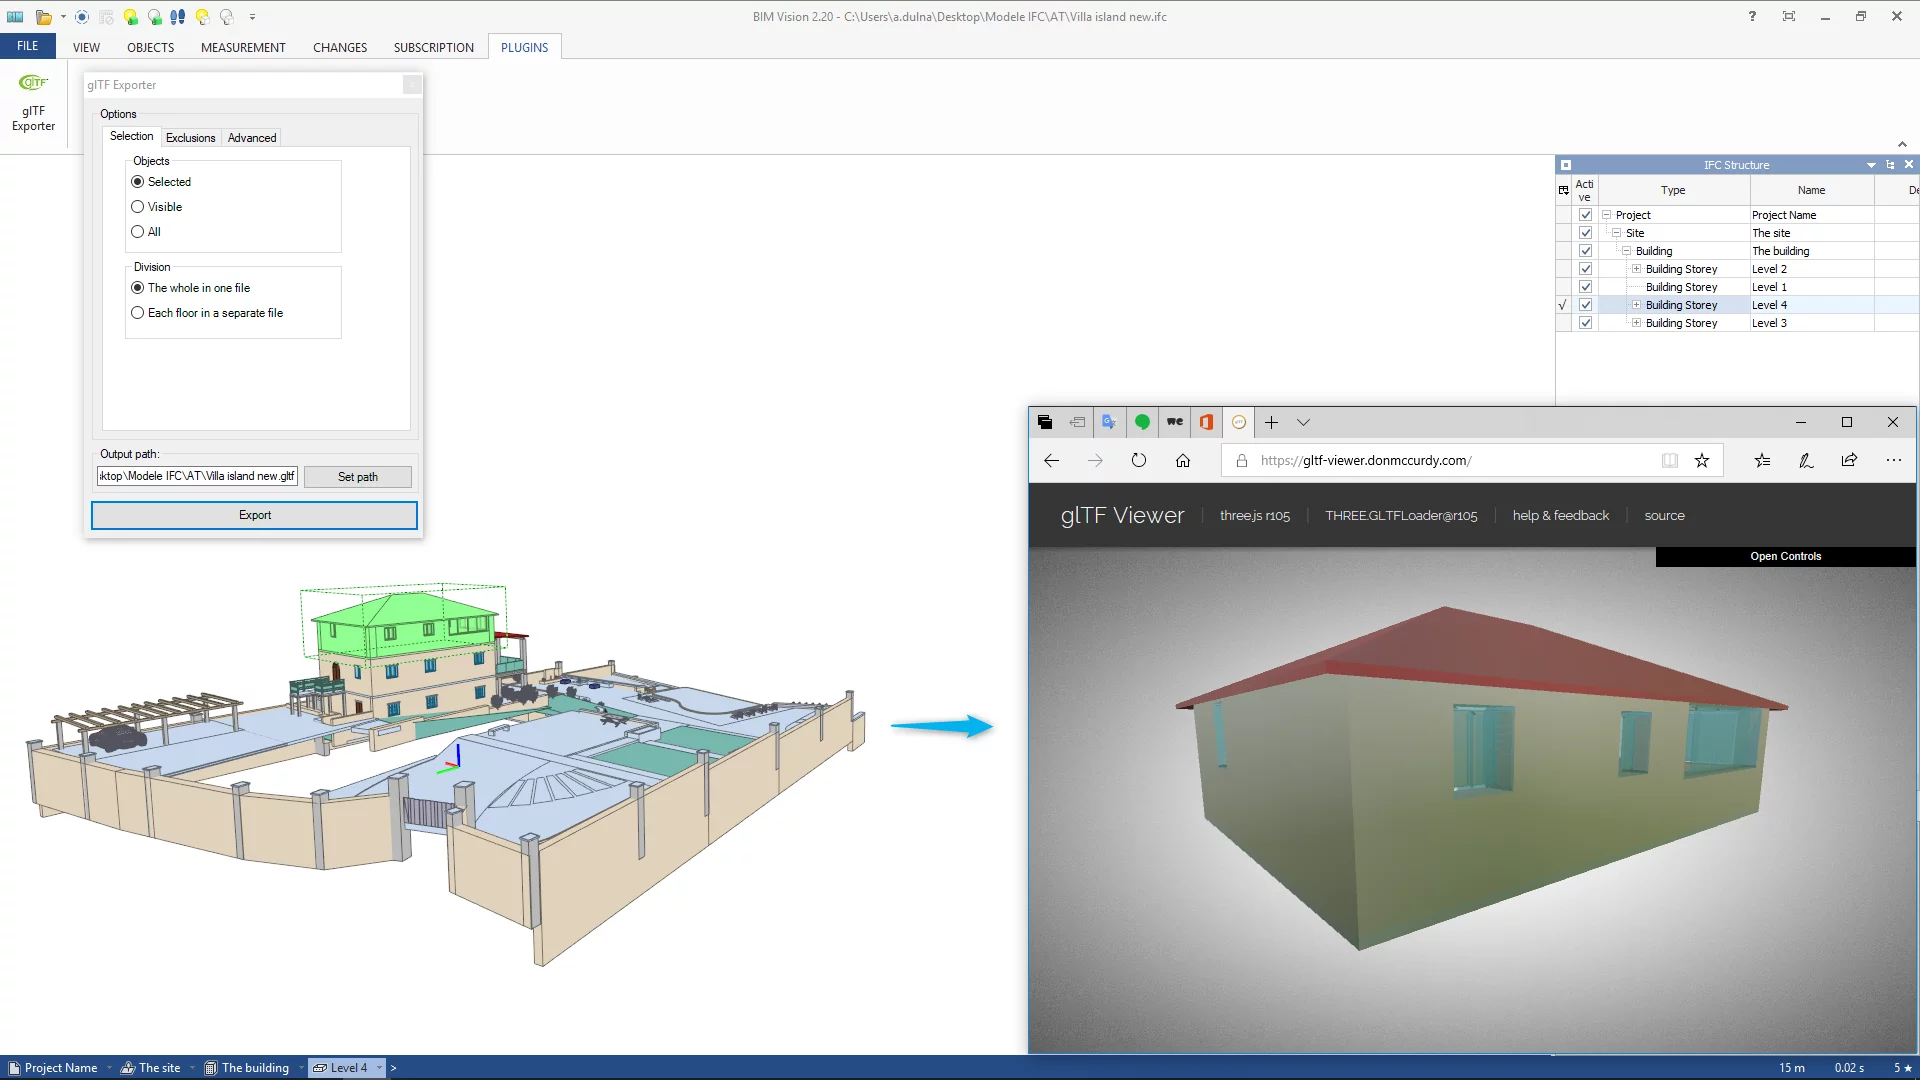Switch to the Exclusions tab

coord(190,138)
